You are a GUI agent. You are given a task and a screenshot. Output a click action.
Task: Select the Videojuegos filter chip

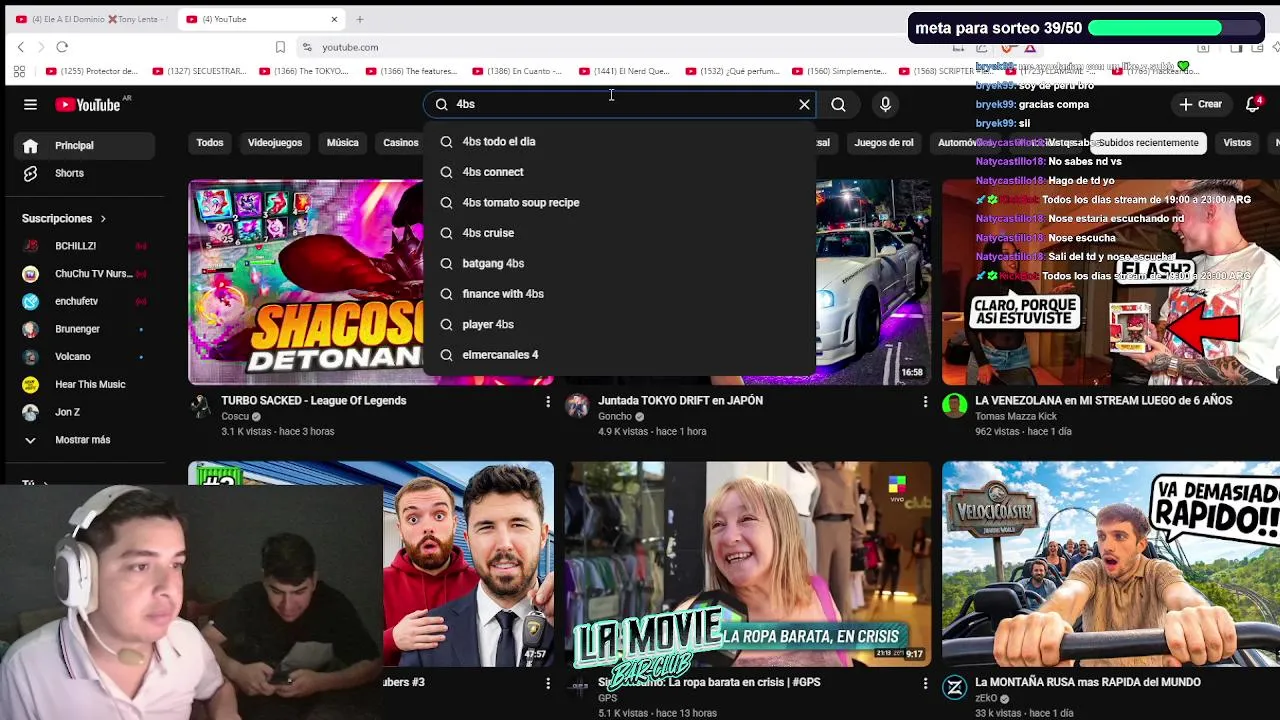275,143
